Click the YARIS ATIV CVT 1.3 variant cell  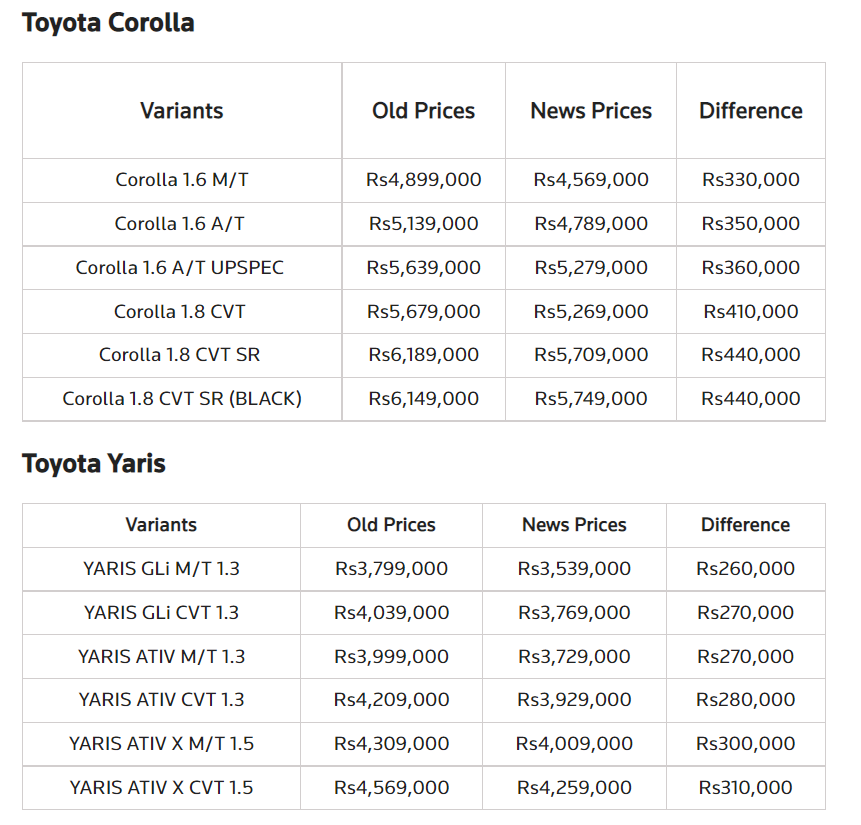click(x=162, y=700)
